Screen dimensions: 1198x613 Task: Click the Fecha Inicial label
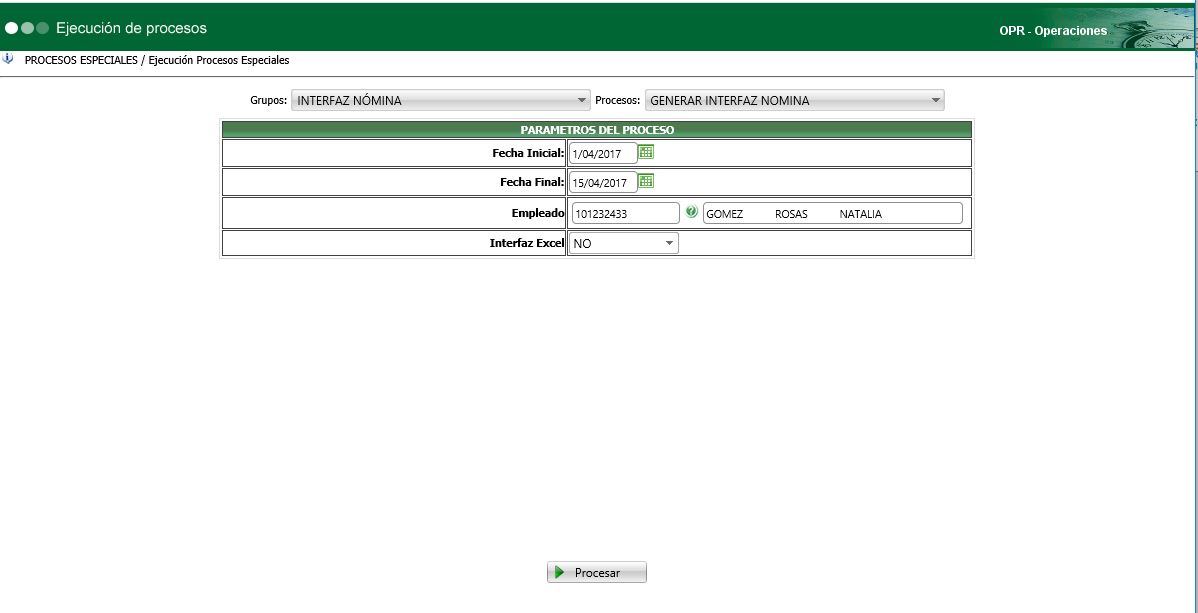[x=529, y=153]
